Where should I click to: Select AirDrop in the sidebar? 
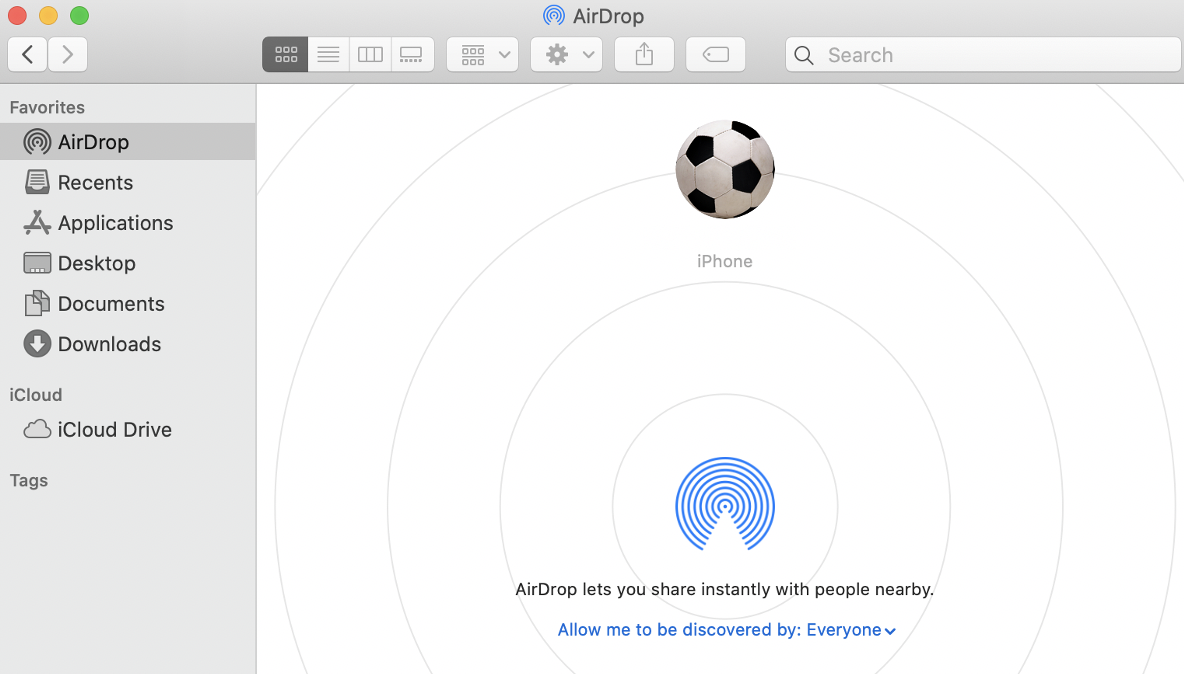128,142
